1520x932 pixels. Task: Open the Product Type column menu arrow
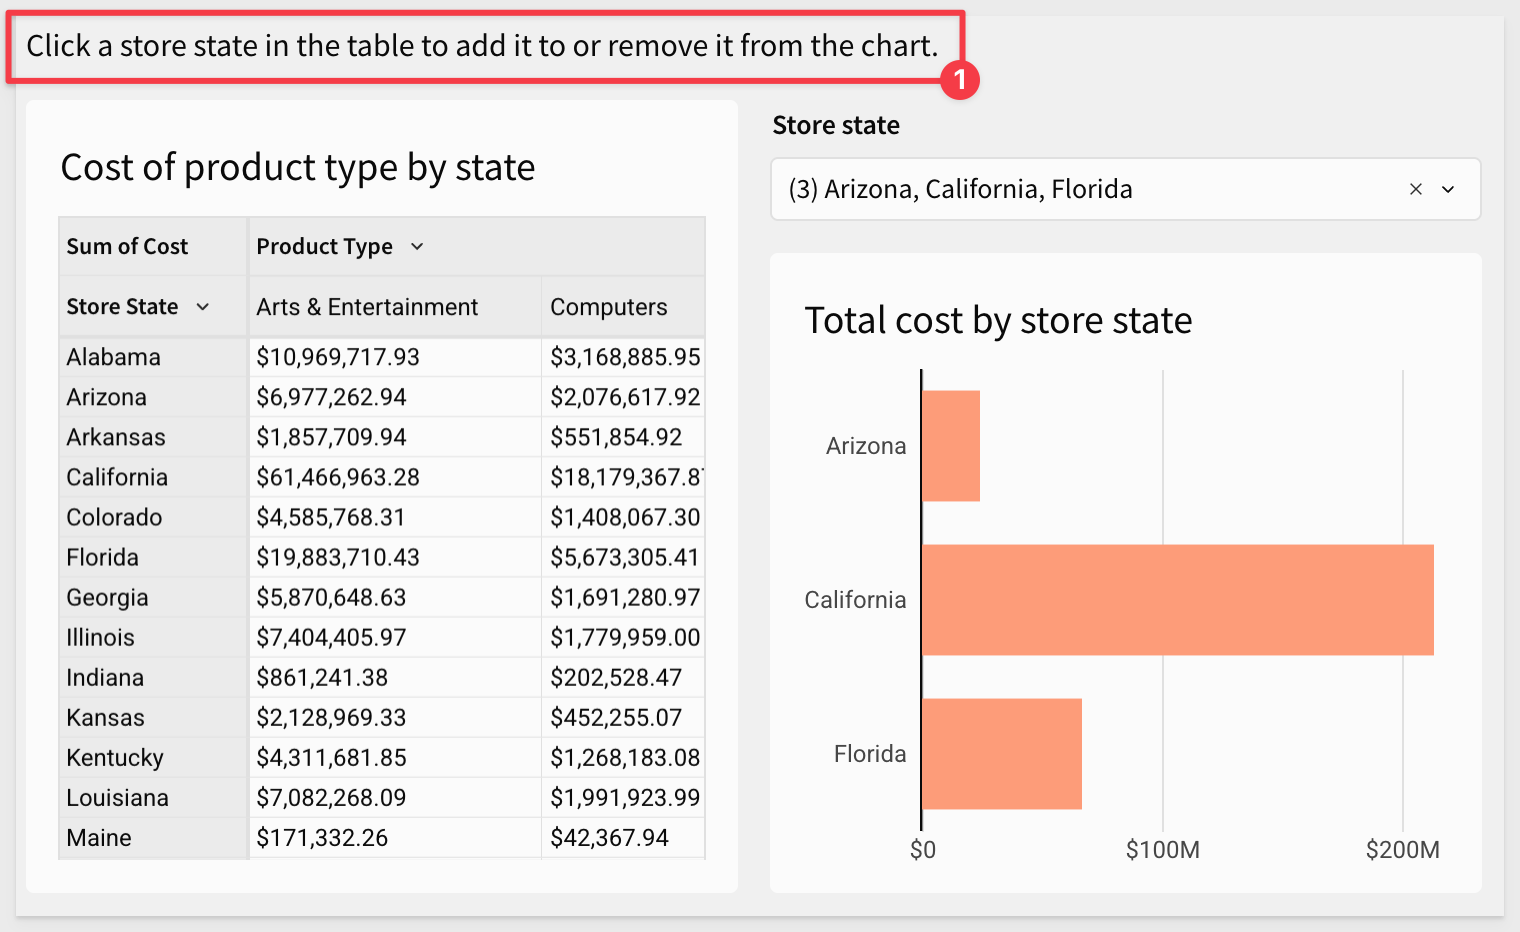click(417, 246)
